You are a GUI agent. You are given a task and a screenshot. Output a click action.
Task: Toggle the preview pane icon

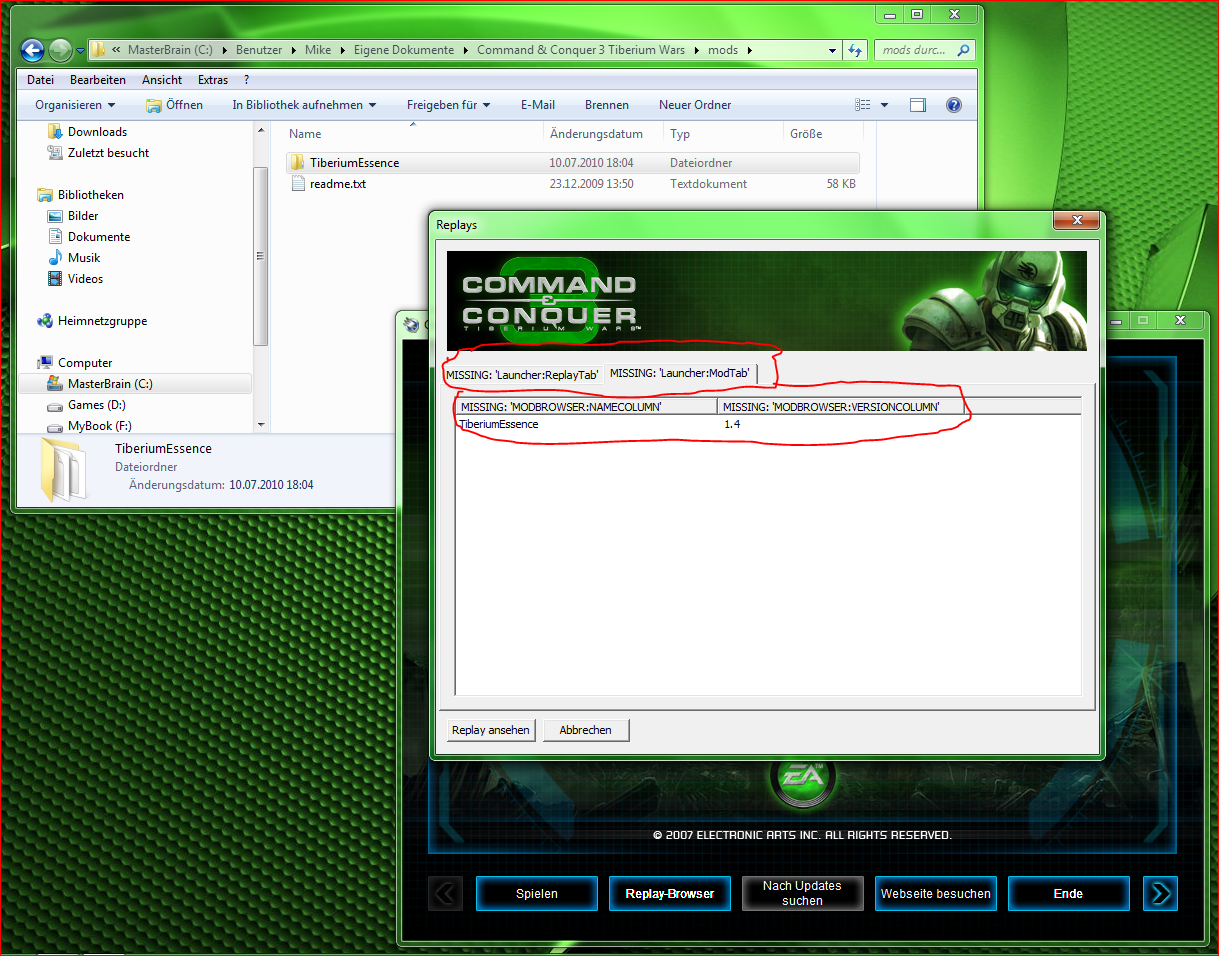(918, 105)
